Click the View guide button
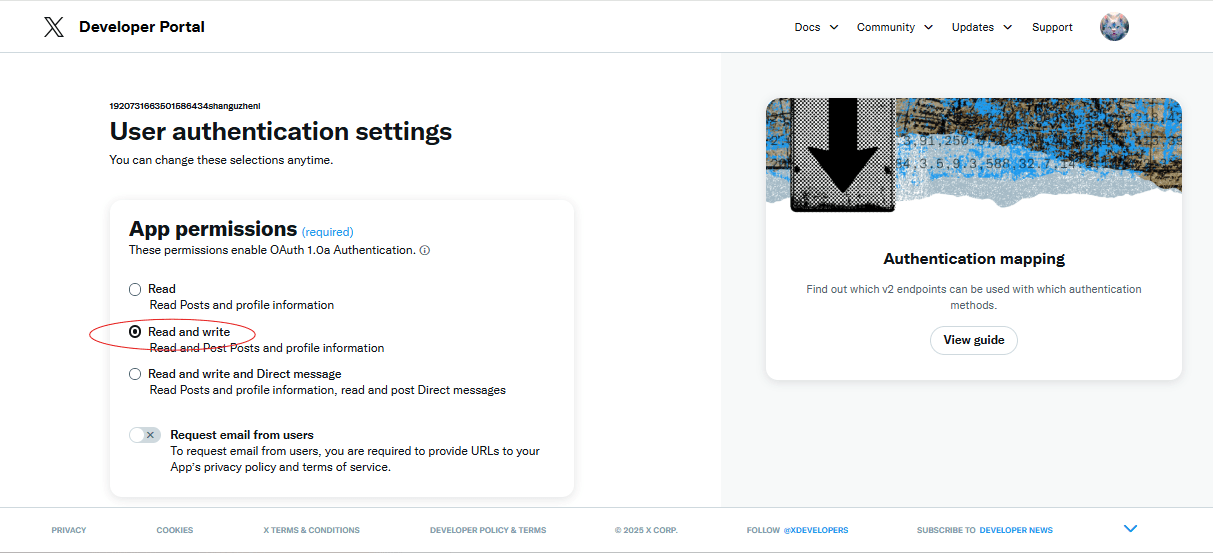This screenshot has height=553, width=1213. [x=974, y=340]
